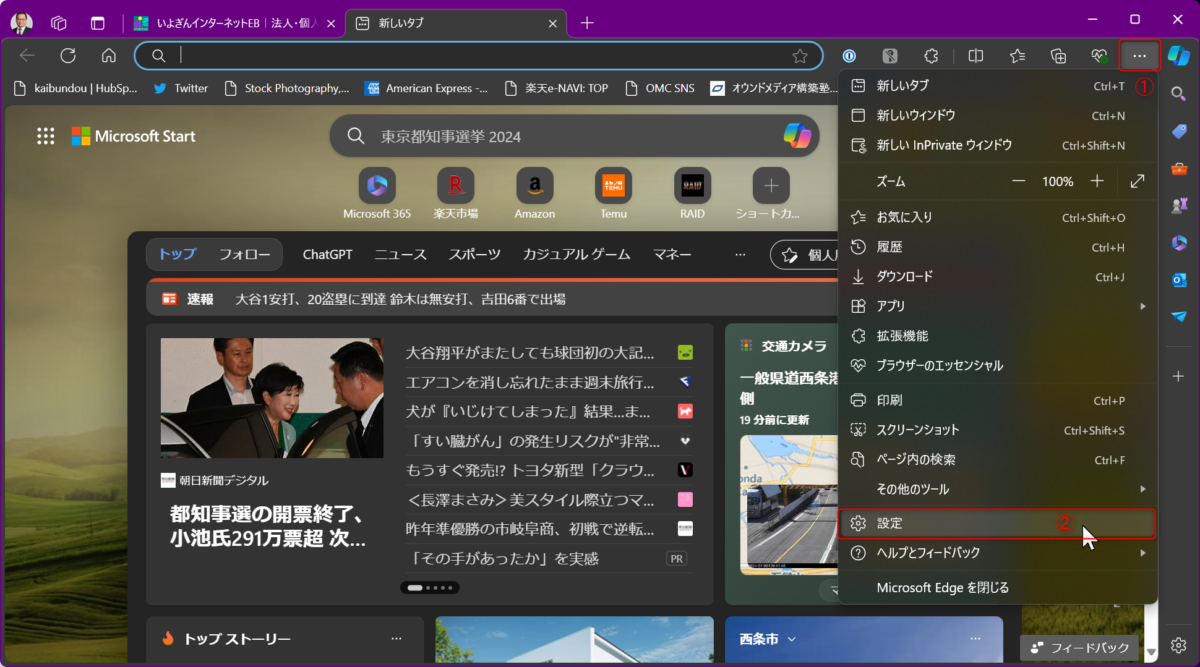This screenshot has height=667, width=1200.
Task: Click the Settings and more ellipsis button
Action: coord(1140,56)
